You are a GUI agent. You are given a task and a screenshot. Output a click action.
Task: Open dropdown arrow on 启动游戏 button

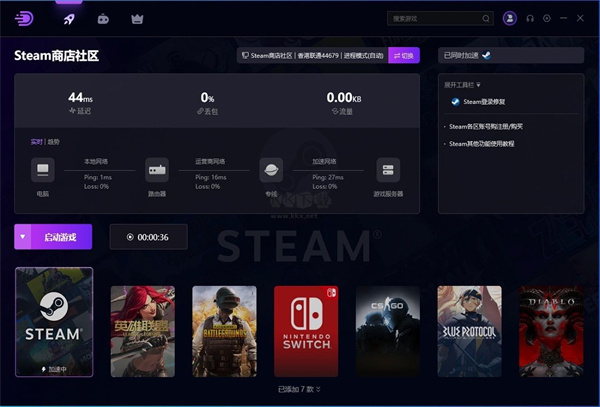click(23, 237)
